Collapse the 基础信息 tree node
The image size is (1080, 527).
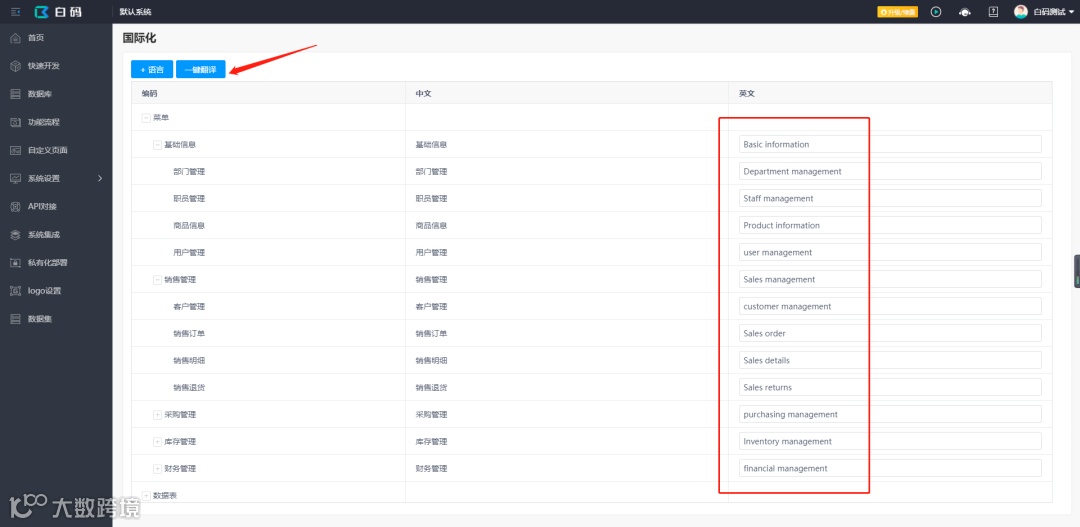157,145
